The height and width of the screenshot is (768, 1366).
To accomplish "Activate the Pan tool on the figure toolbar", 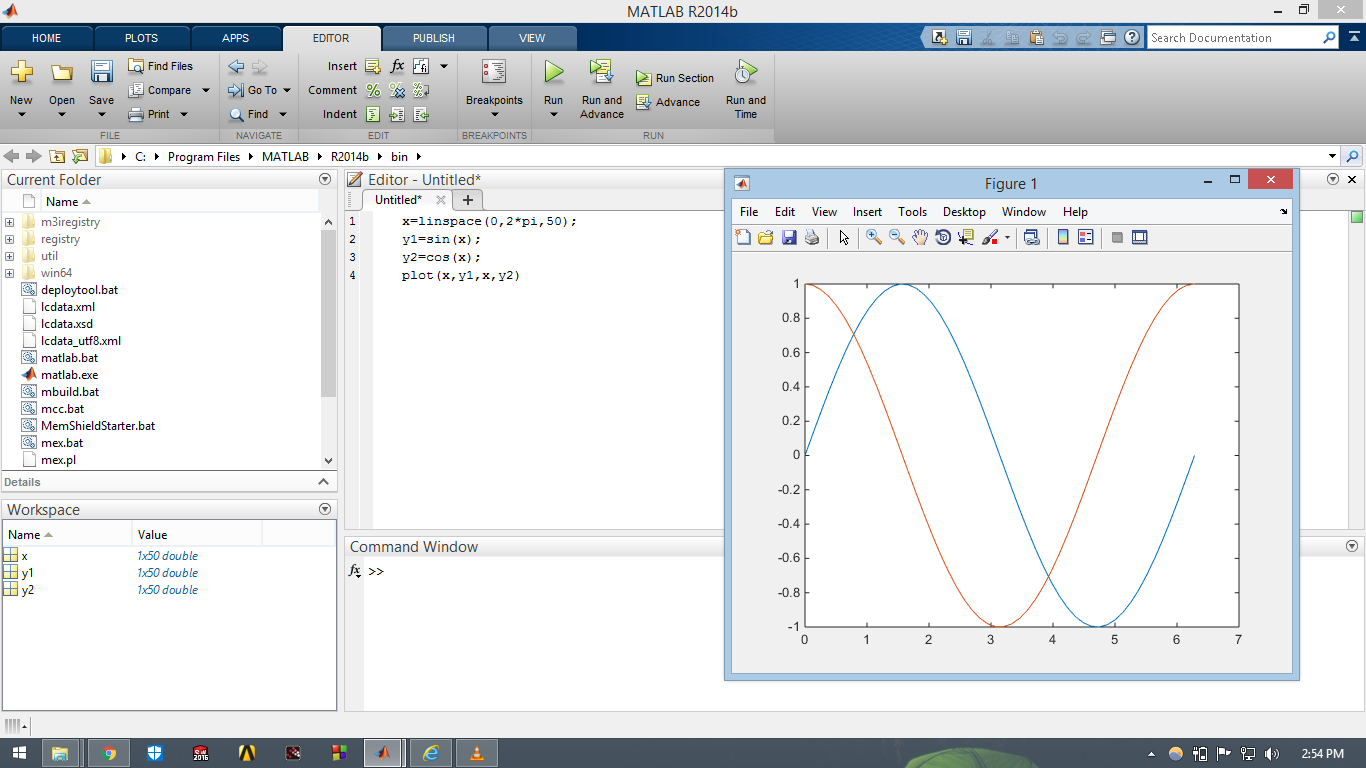I will click(919, 237).
